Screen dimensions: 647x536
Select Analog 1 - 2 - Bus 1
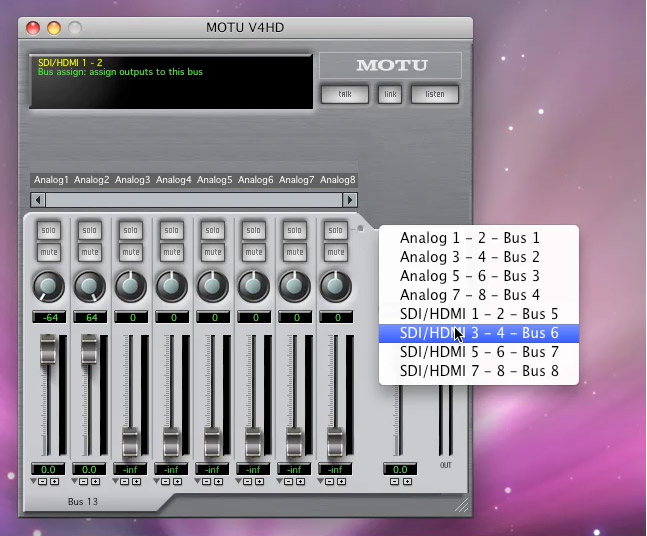click(479, 238)
